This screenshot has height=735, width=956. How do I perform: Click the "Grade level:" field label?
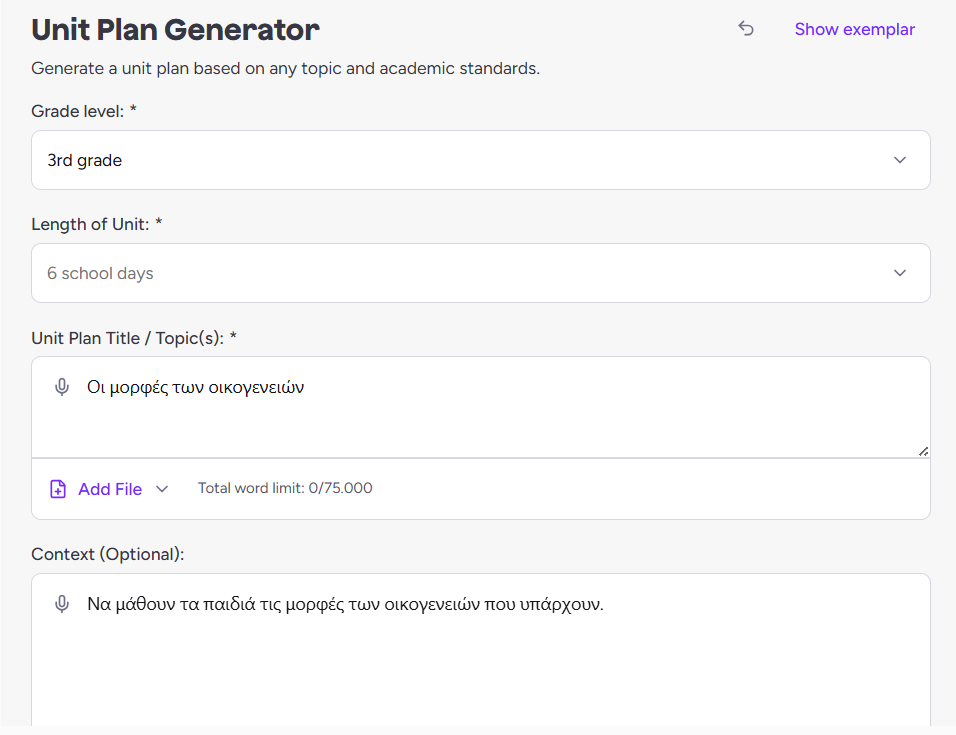84,111
